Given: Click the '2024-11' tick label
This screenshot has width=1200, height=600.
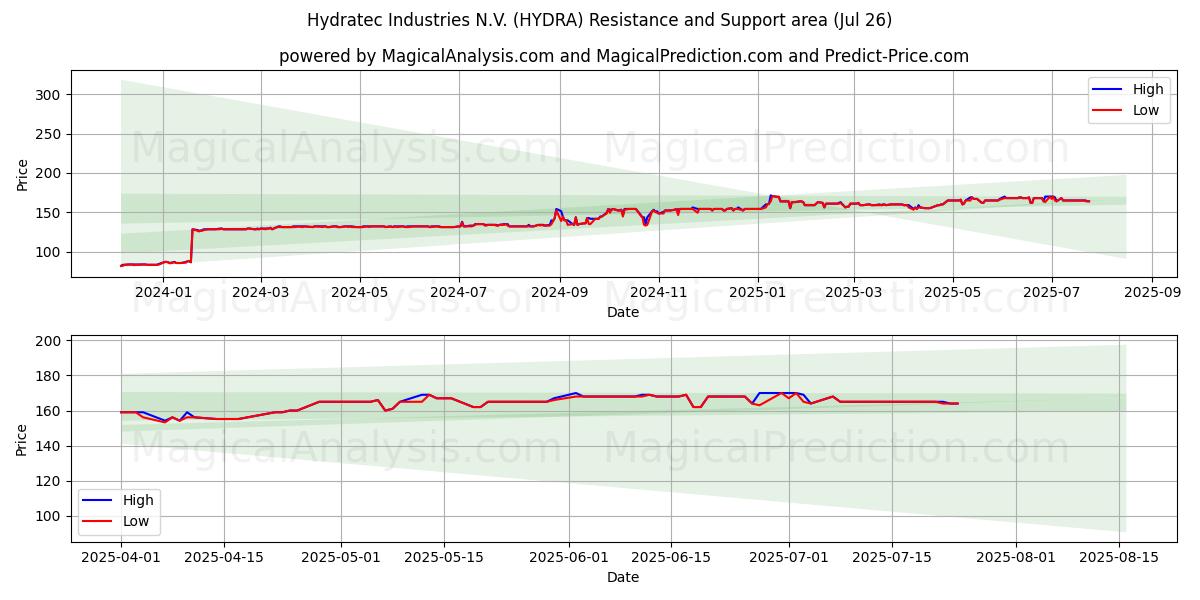Looking at the screenshot, I should point(658,293).
